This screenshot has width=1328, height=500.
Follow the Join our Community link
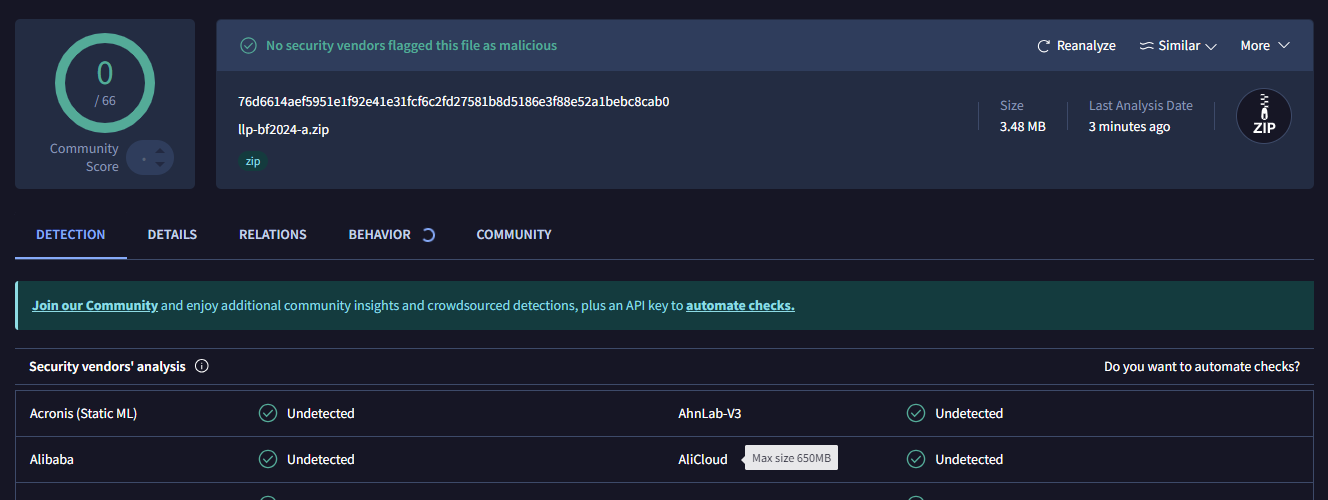click(95, 306)
